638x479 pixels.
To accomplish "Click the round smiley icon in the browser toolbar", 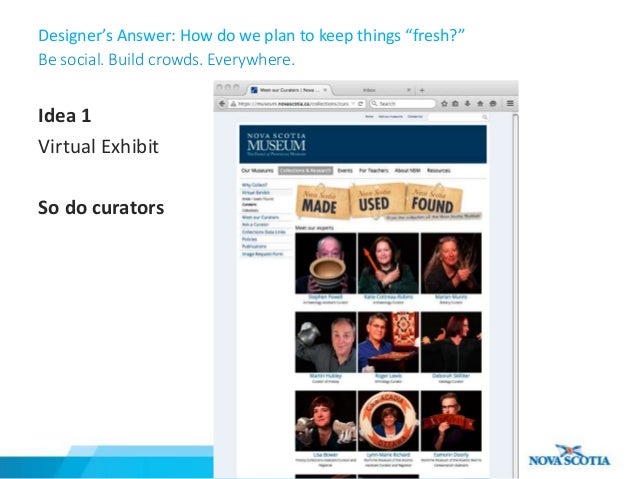I will tap(493, 104).
